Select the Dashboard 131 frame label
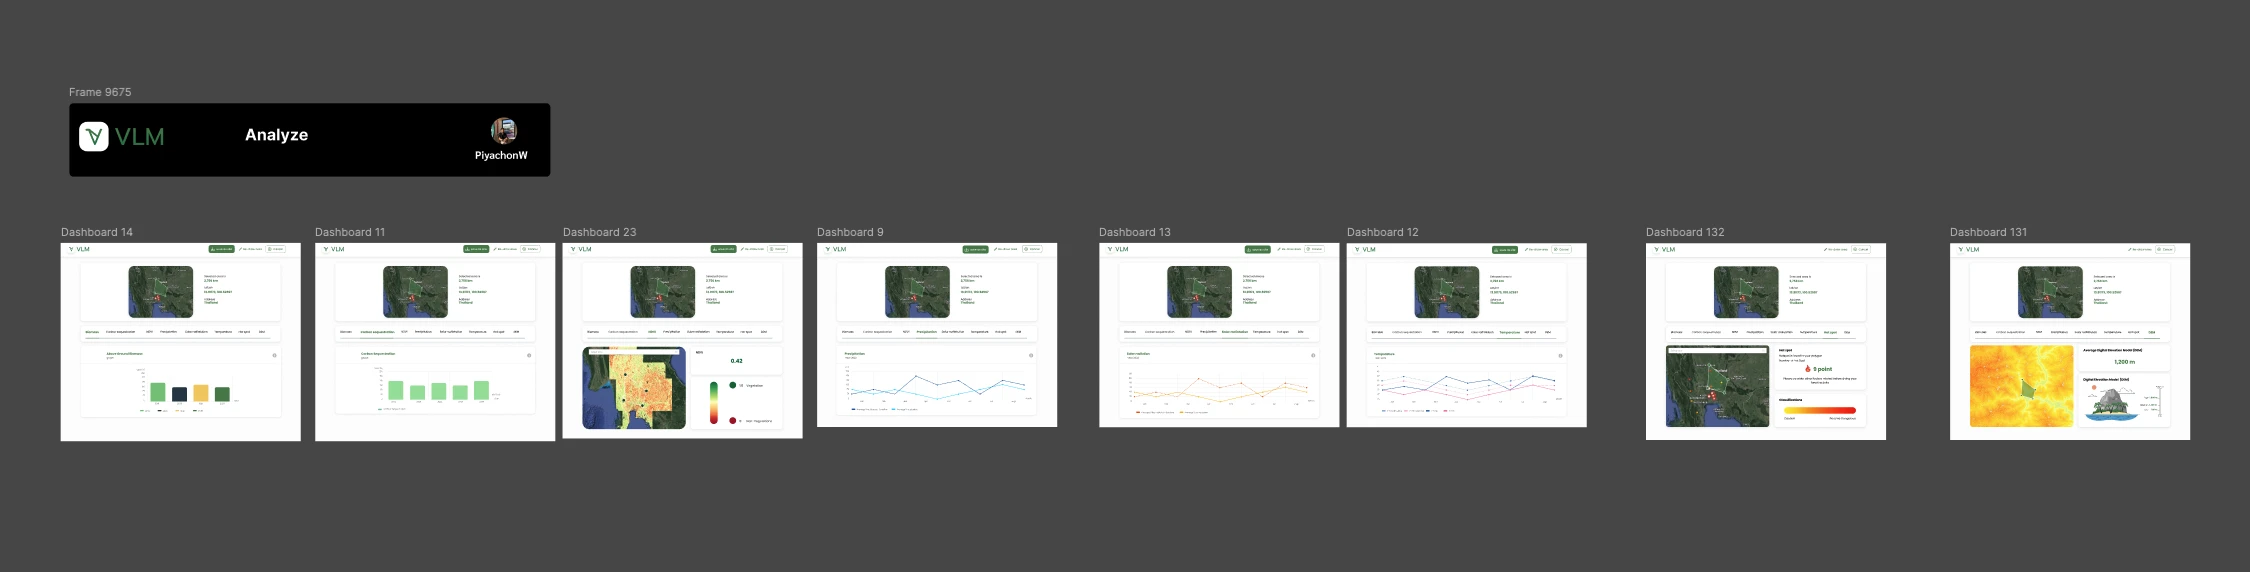 (1988, 232)
